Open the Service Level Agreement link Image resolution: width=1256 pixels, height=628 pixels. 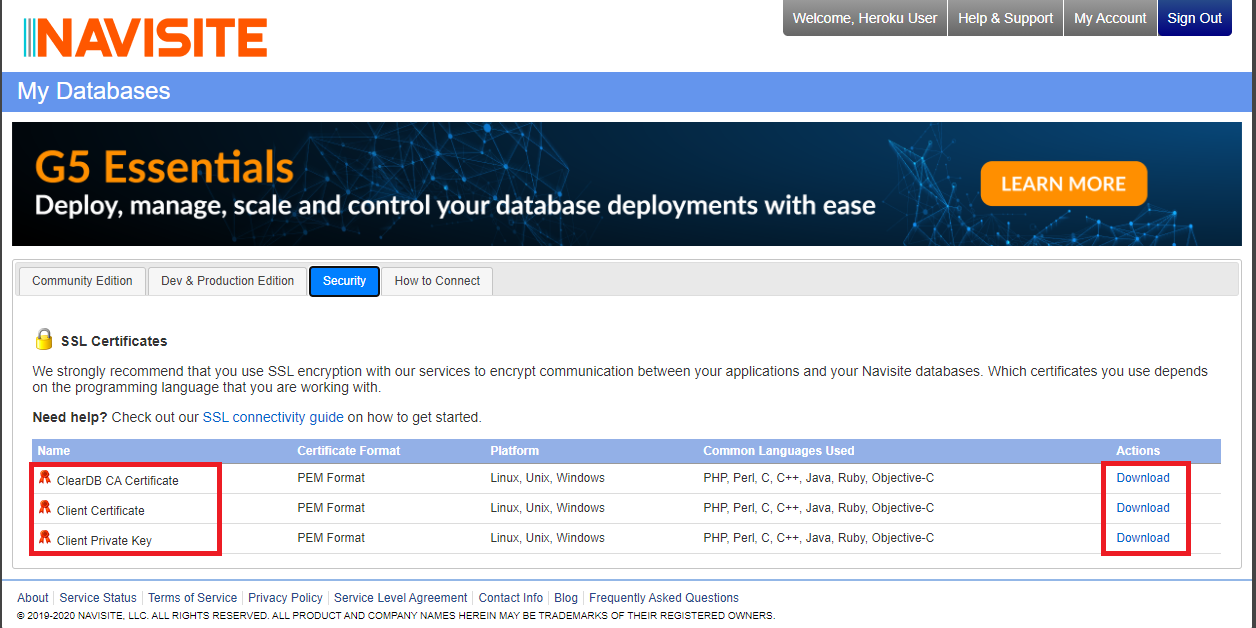point(400,598)
